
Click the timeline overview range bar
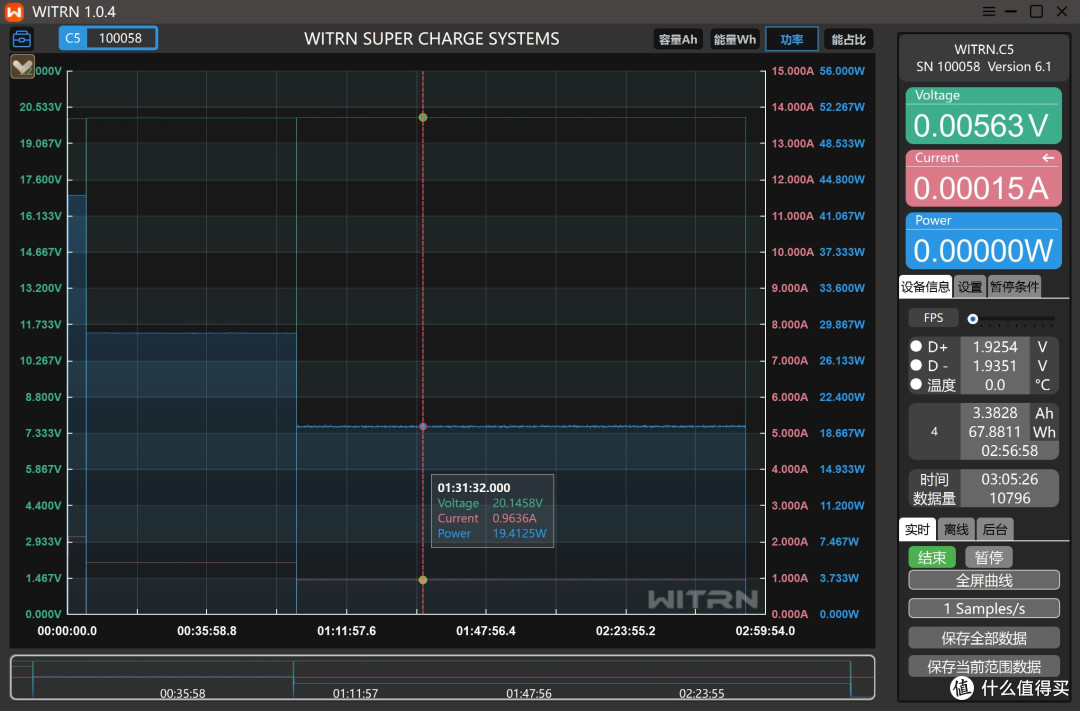tap(442, 677)
